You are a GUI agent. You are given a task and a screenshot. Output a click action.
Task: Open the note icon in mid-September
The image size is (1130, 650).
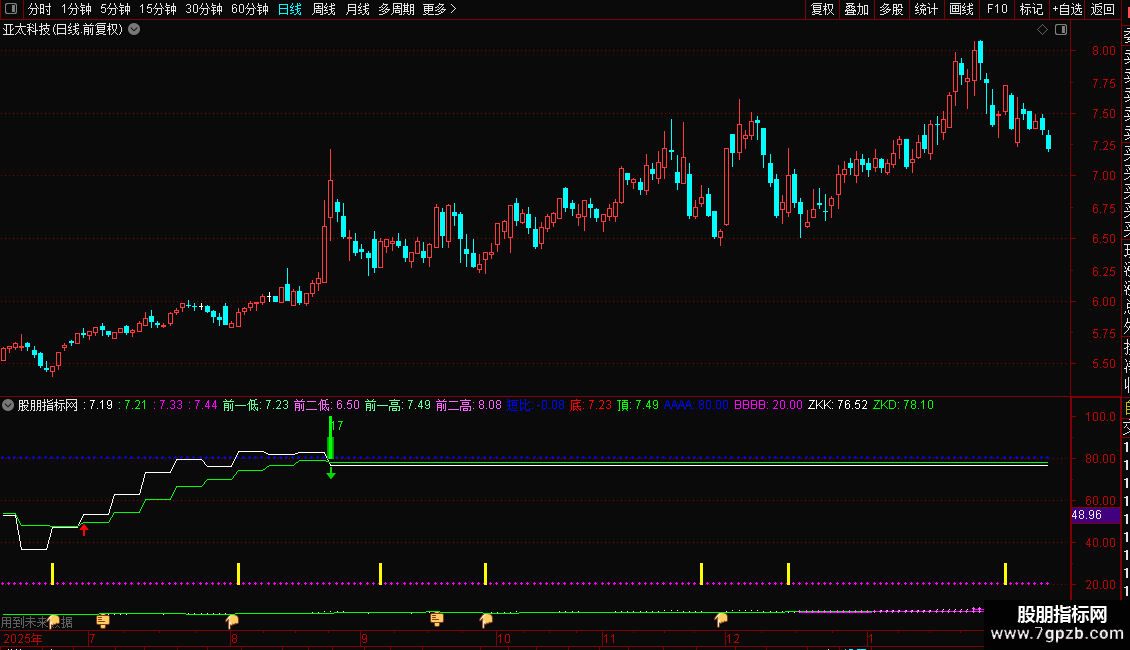click(x=436, y=619)
